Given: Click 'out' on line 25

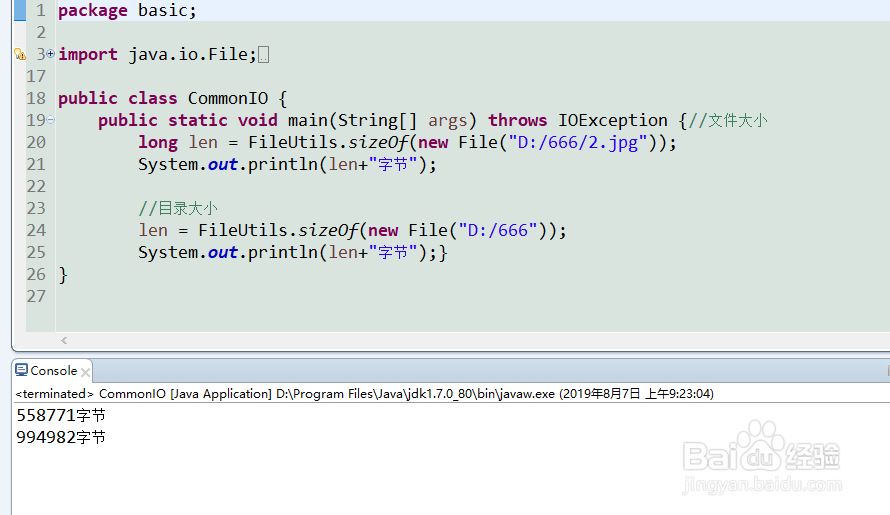Looking at the screenshot, I should point(222,252).
